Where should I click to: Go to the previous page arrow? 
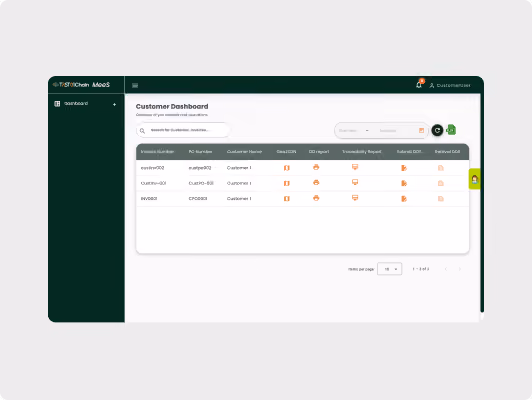point(445,269)
